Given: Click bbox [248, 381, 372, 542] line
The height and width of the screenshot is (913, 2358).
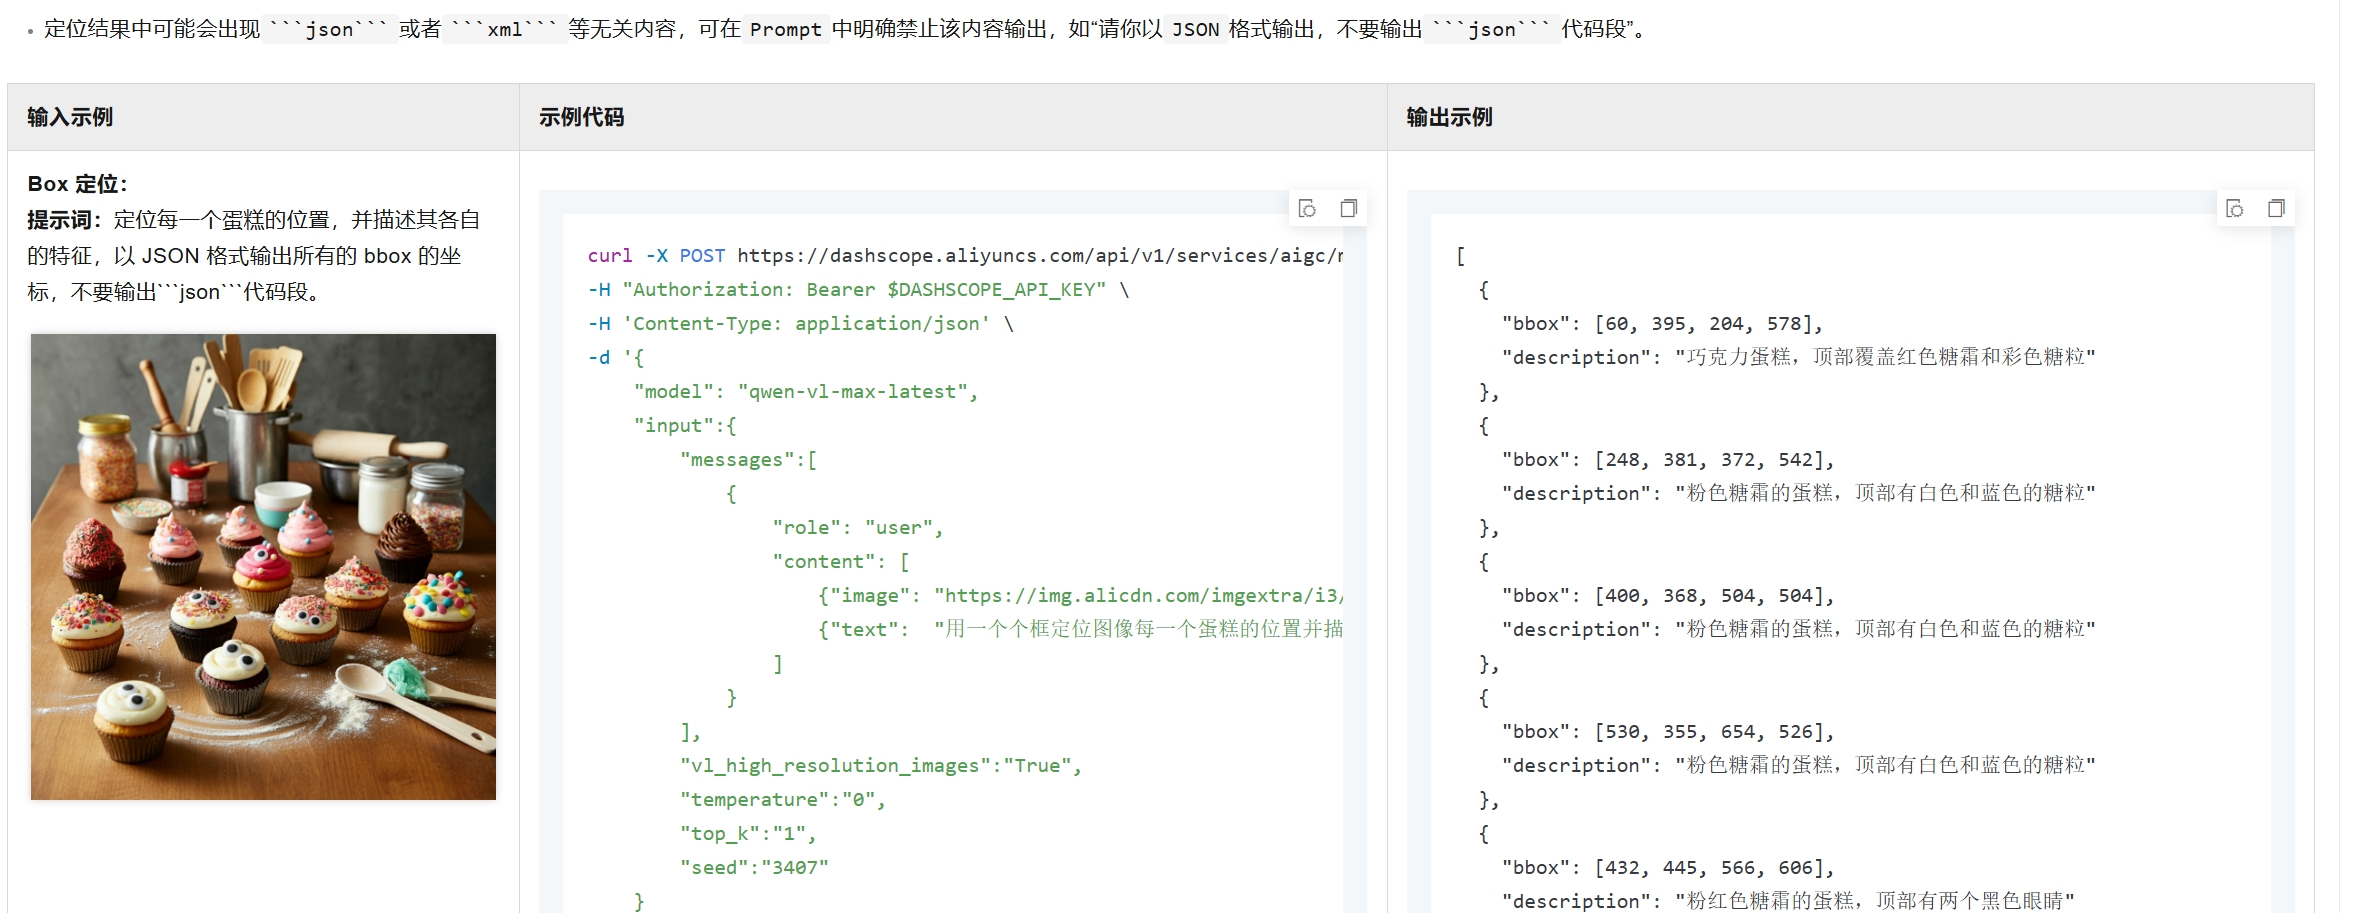Looking at the screenshot, I should pyautogui.click(x=1668, y=460).
